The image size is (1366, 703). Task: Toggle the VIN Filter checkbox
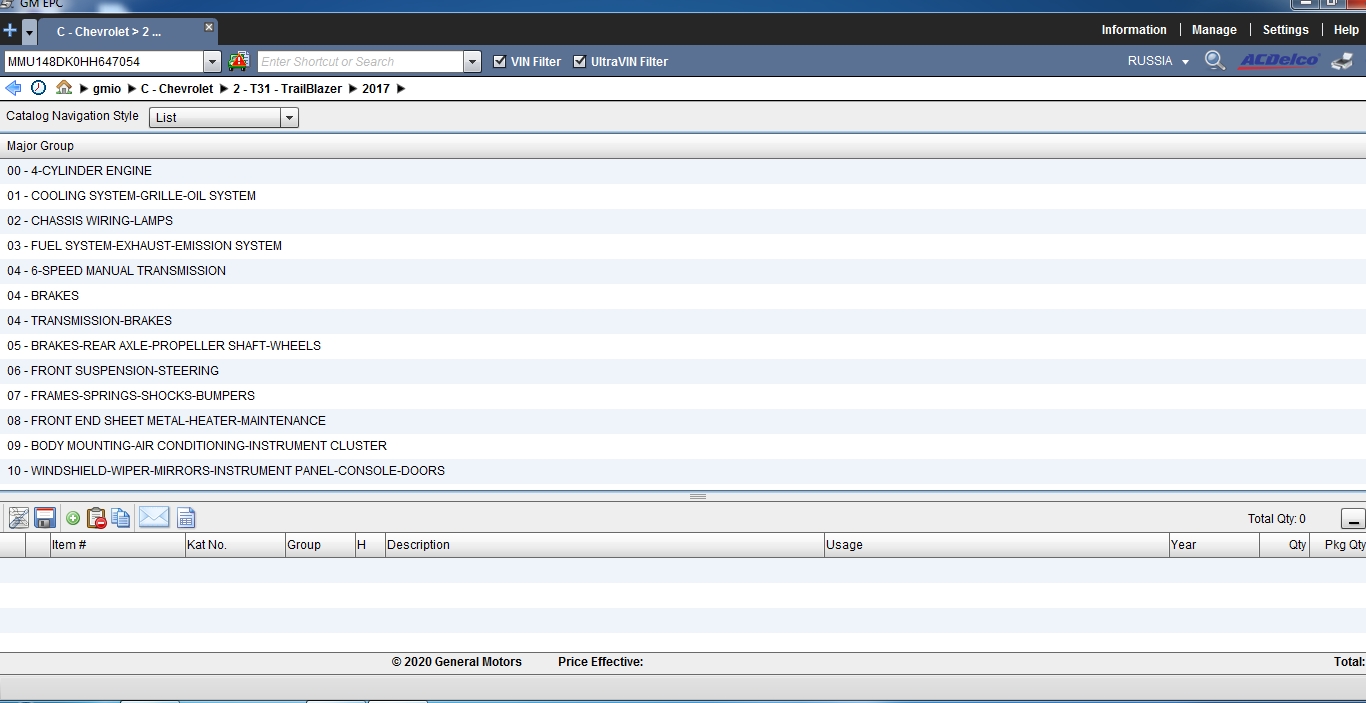tap(500, 61)
